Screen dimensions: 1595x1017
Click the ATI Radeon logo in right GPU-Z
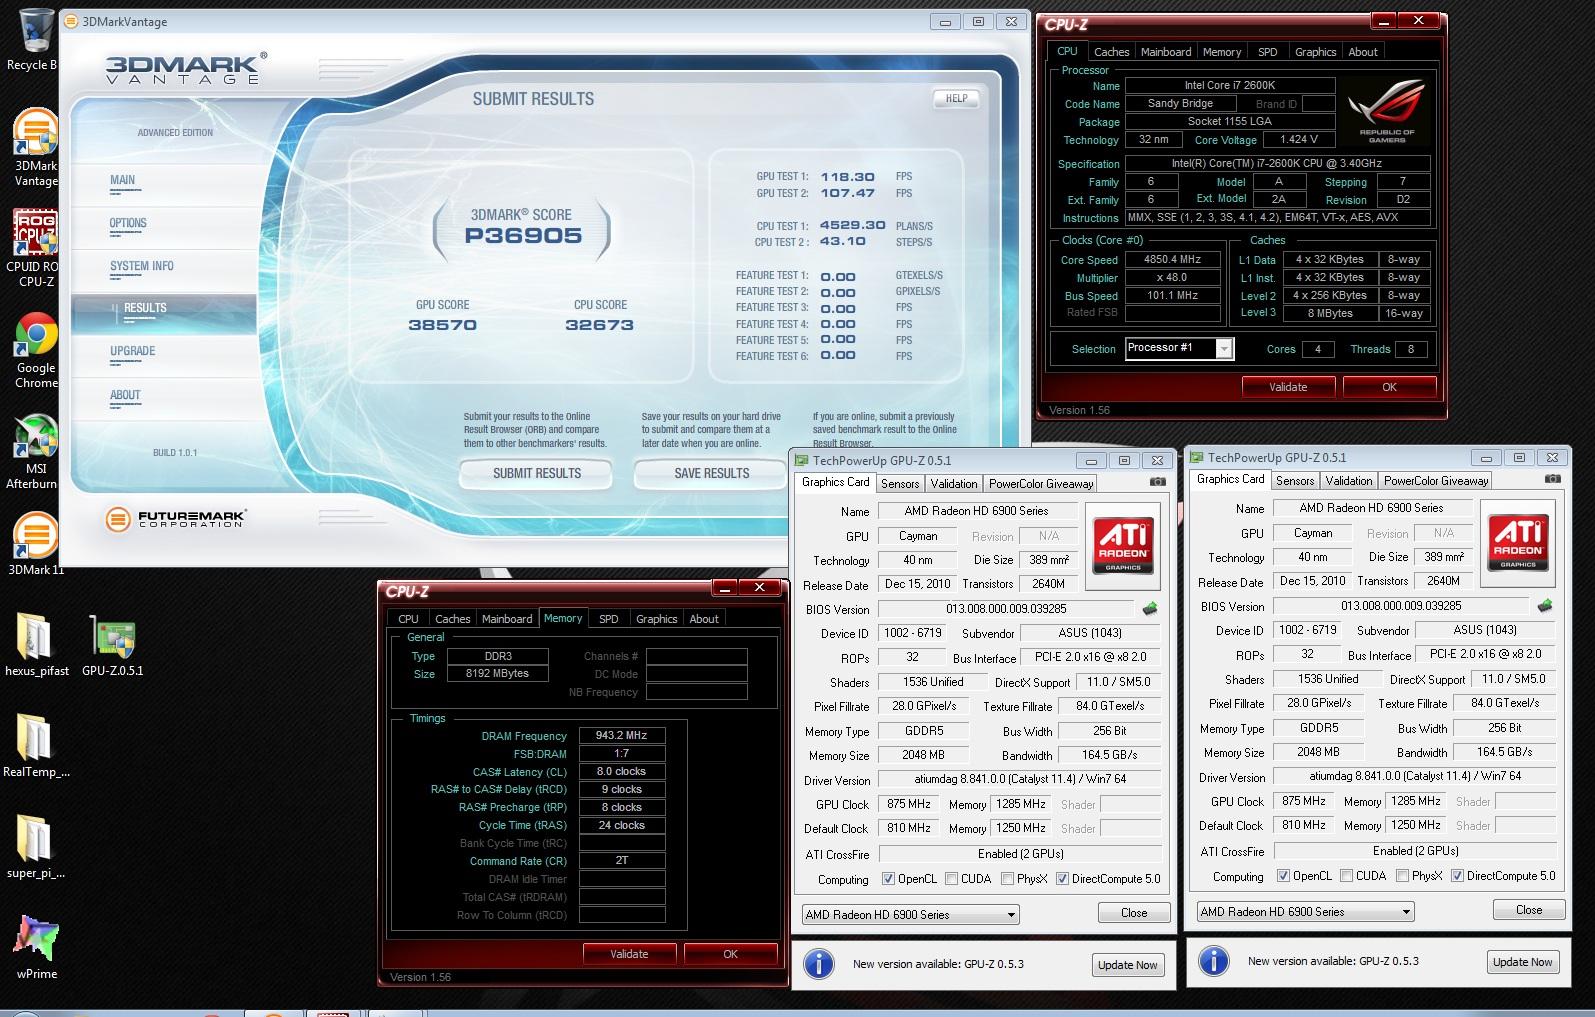pyautogui.click(x=1518, y=542)
